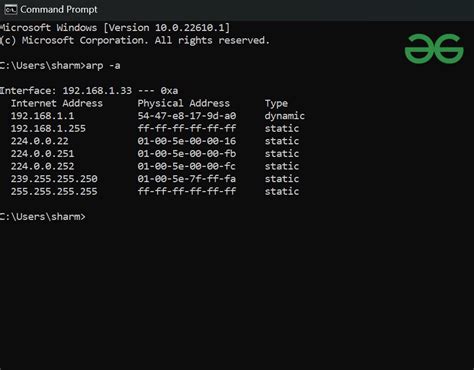Viewport: 474px width, 370px height.
Task: Click the dynamic type entry
Action: [285, 116]
